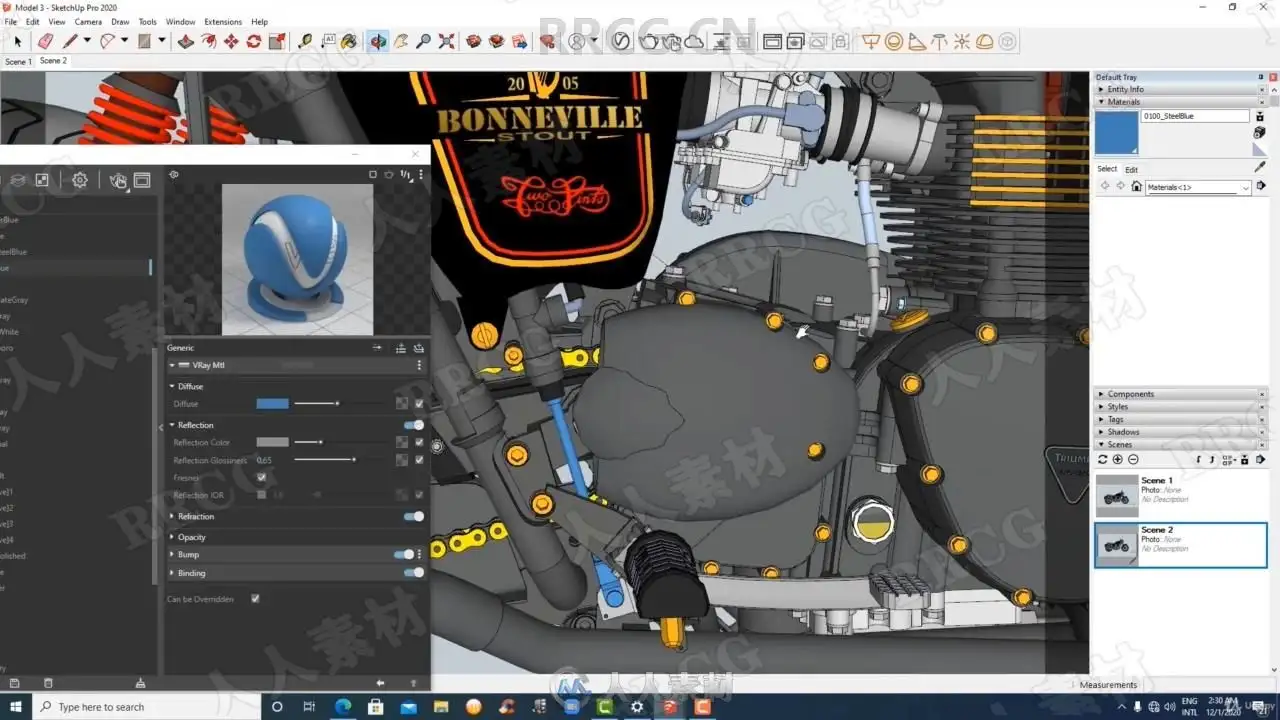Switch to the Scene 1 tab
1280x720 pixels.
tap(18, 62)
